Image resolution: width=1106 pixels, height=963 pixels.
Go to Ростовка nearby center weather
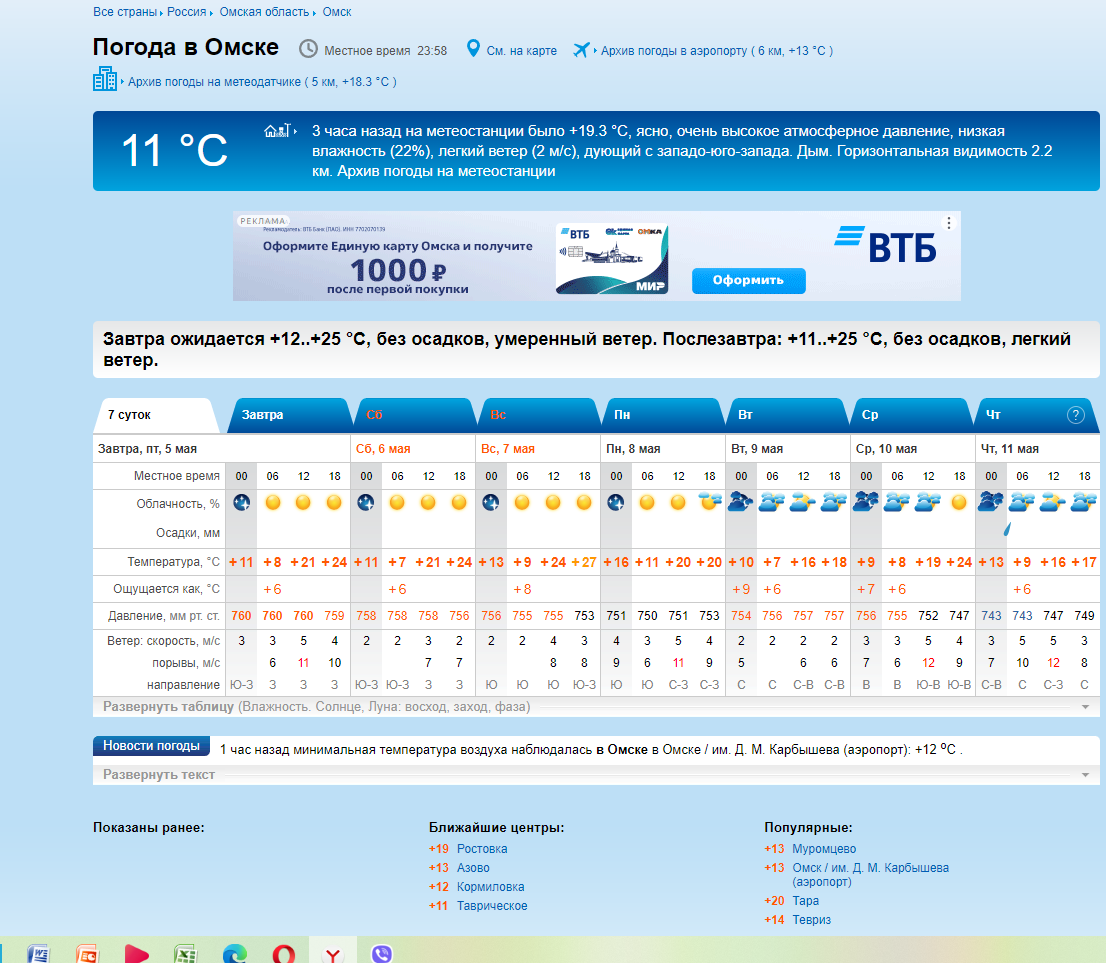(482, 849)
